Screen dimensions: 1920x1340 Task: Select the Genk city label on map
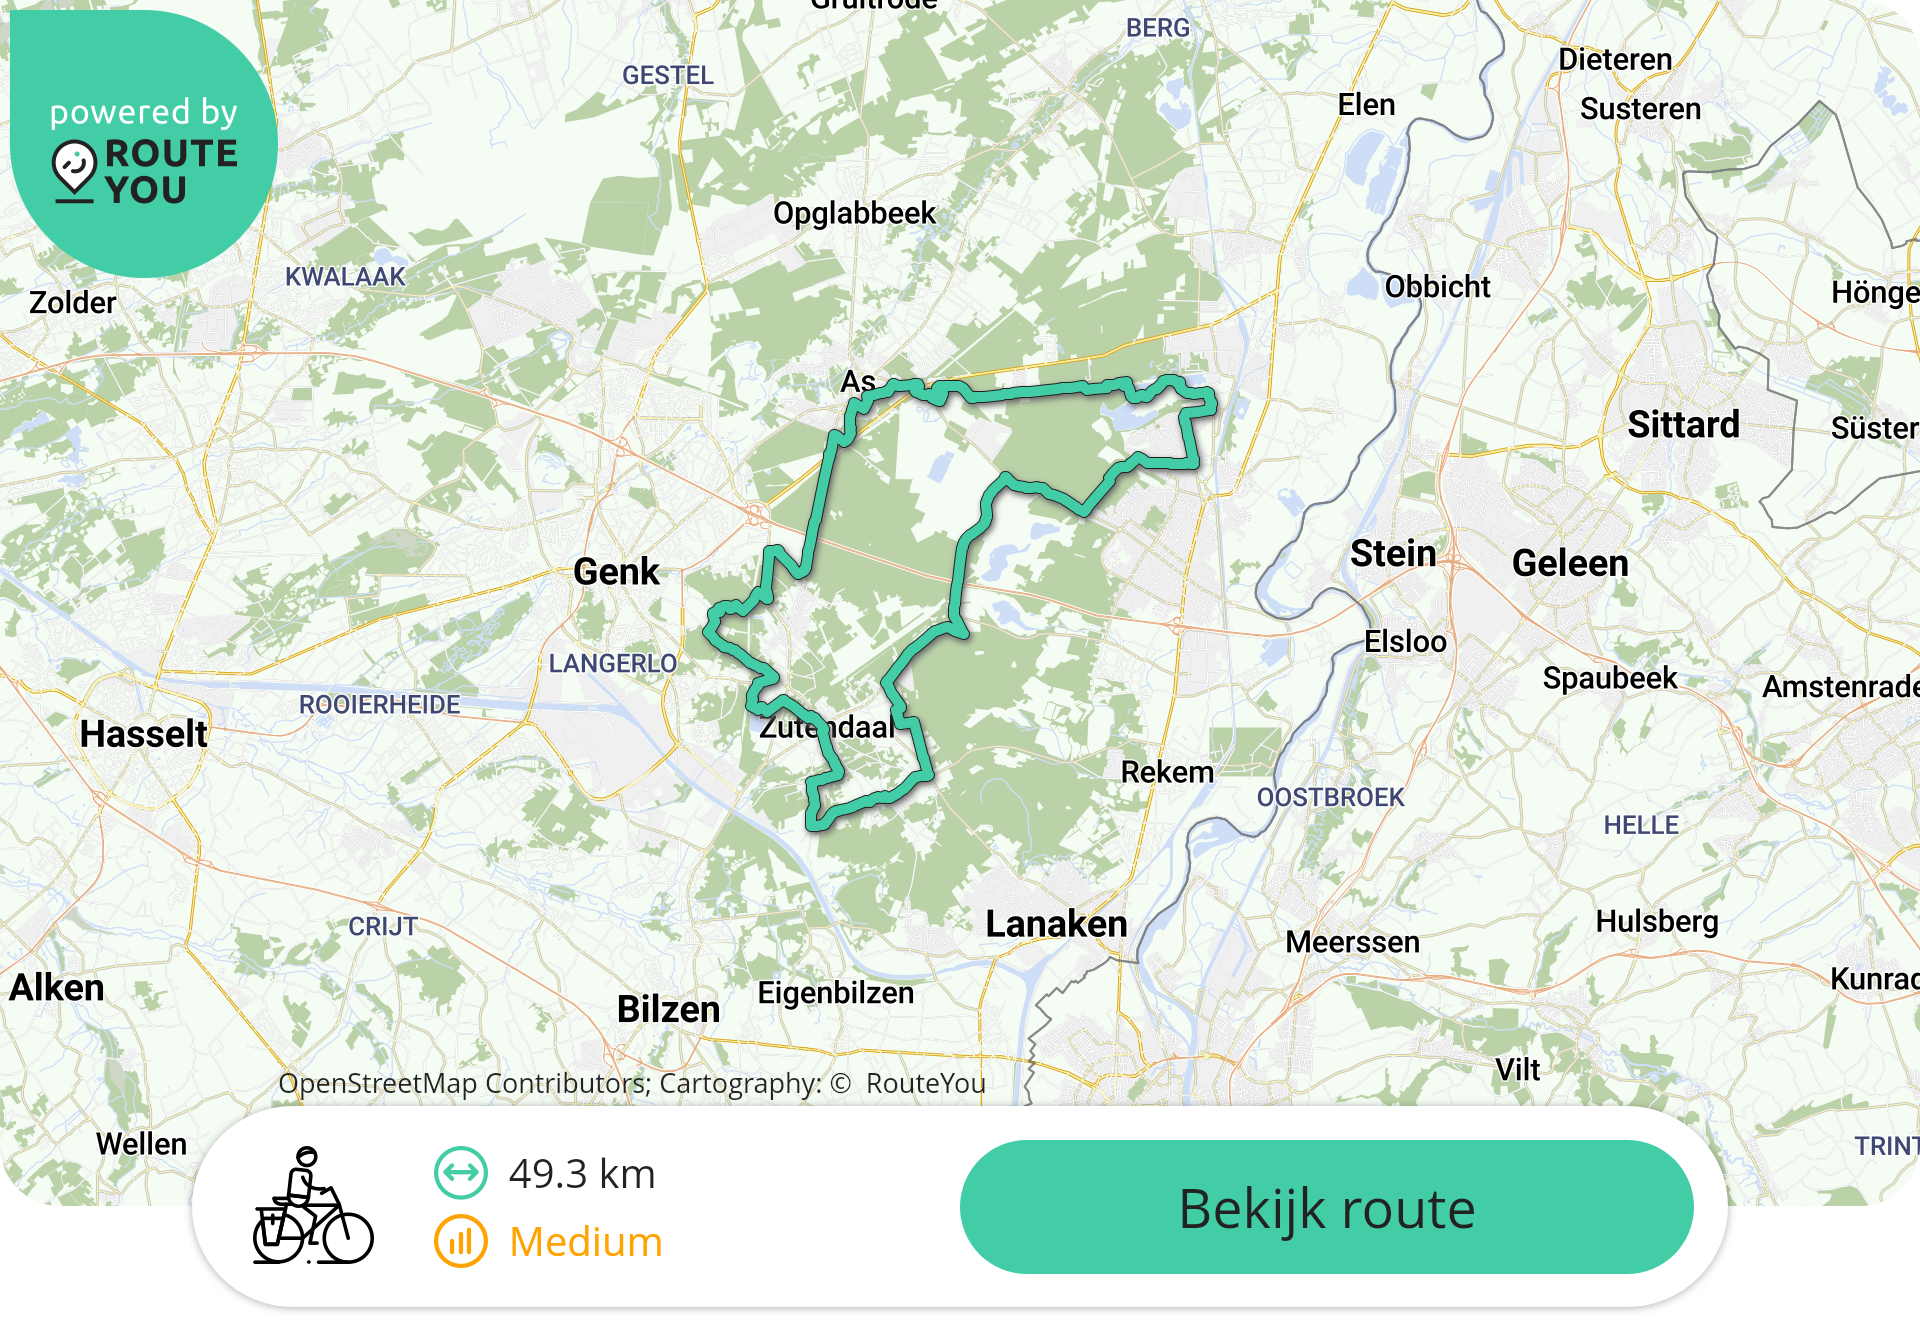616,572
